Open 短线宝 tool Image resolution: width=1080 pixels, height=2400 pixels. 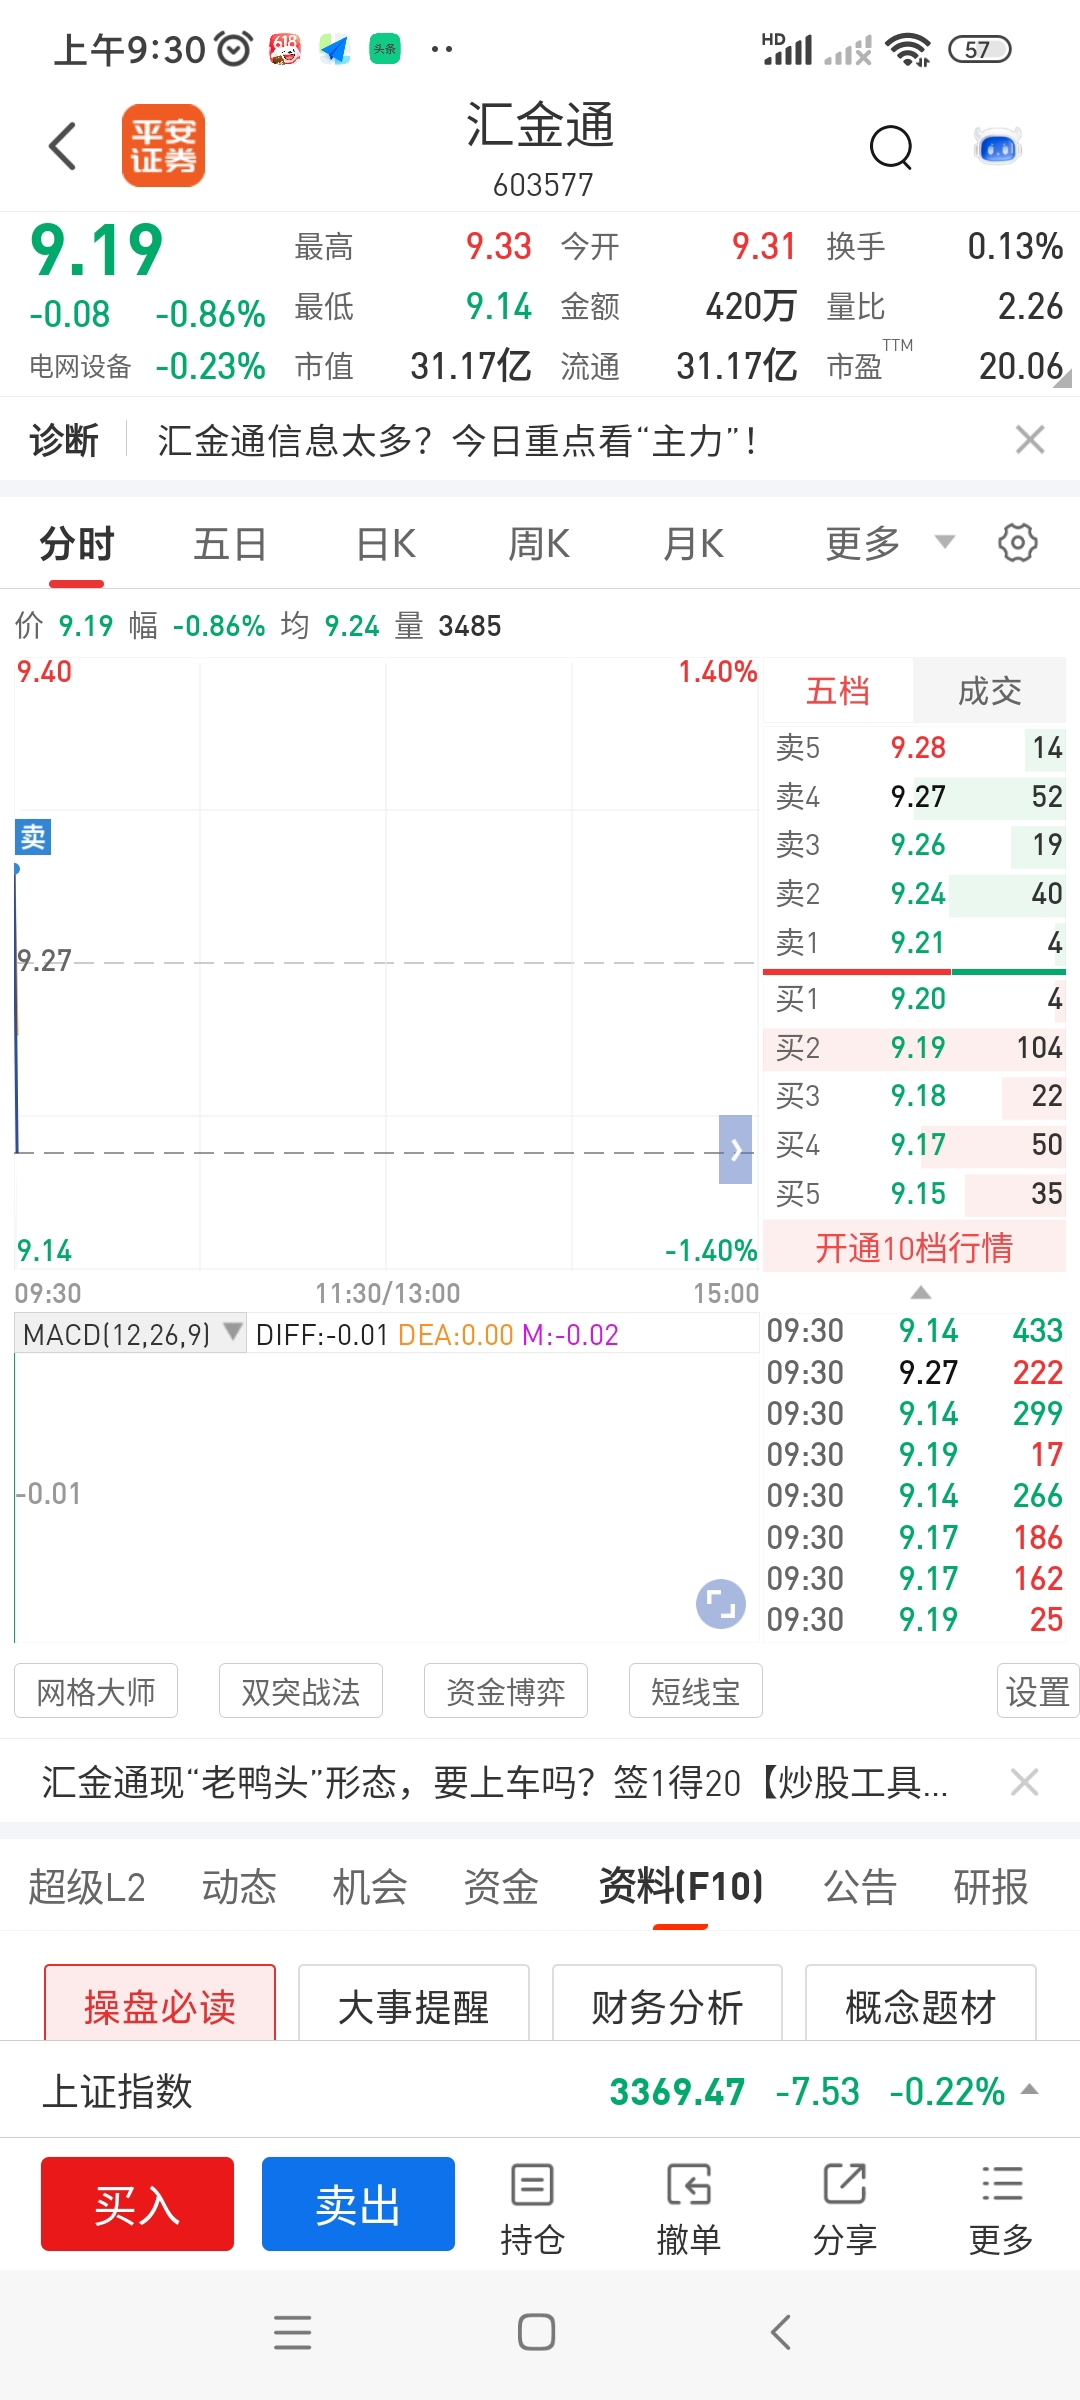coord(696,1691)
